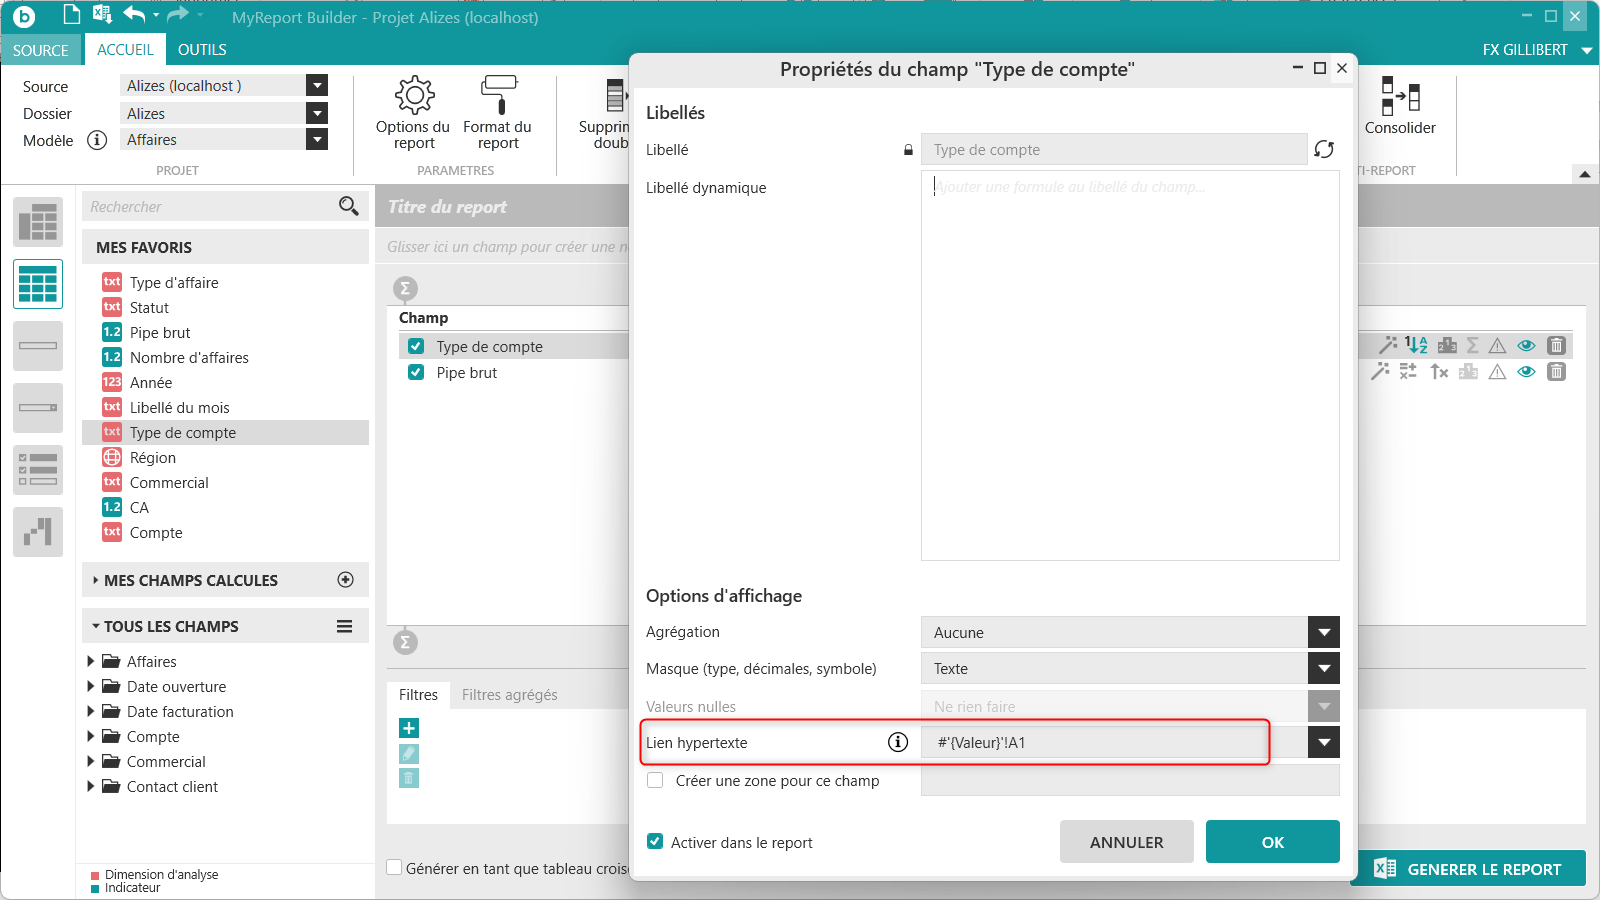The image size is (1600, 900).
Task: Uncheck Activer dans le report
Action: click(x=655, y=842)
